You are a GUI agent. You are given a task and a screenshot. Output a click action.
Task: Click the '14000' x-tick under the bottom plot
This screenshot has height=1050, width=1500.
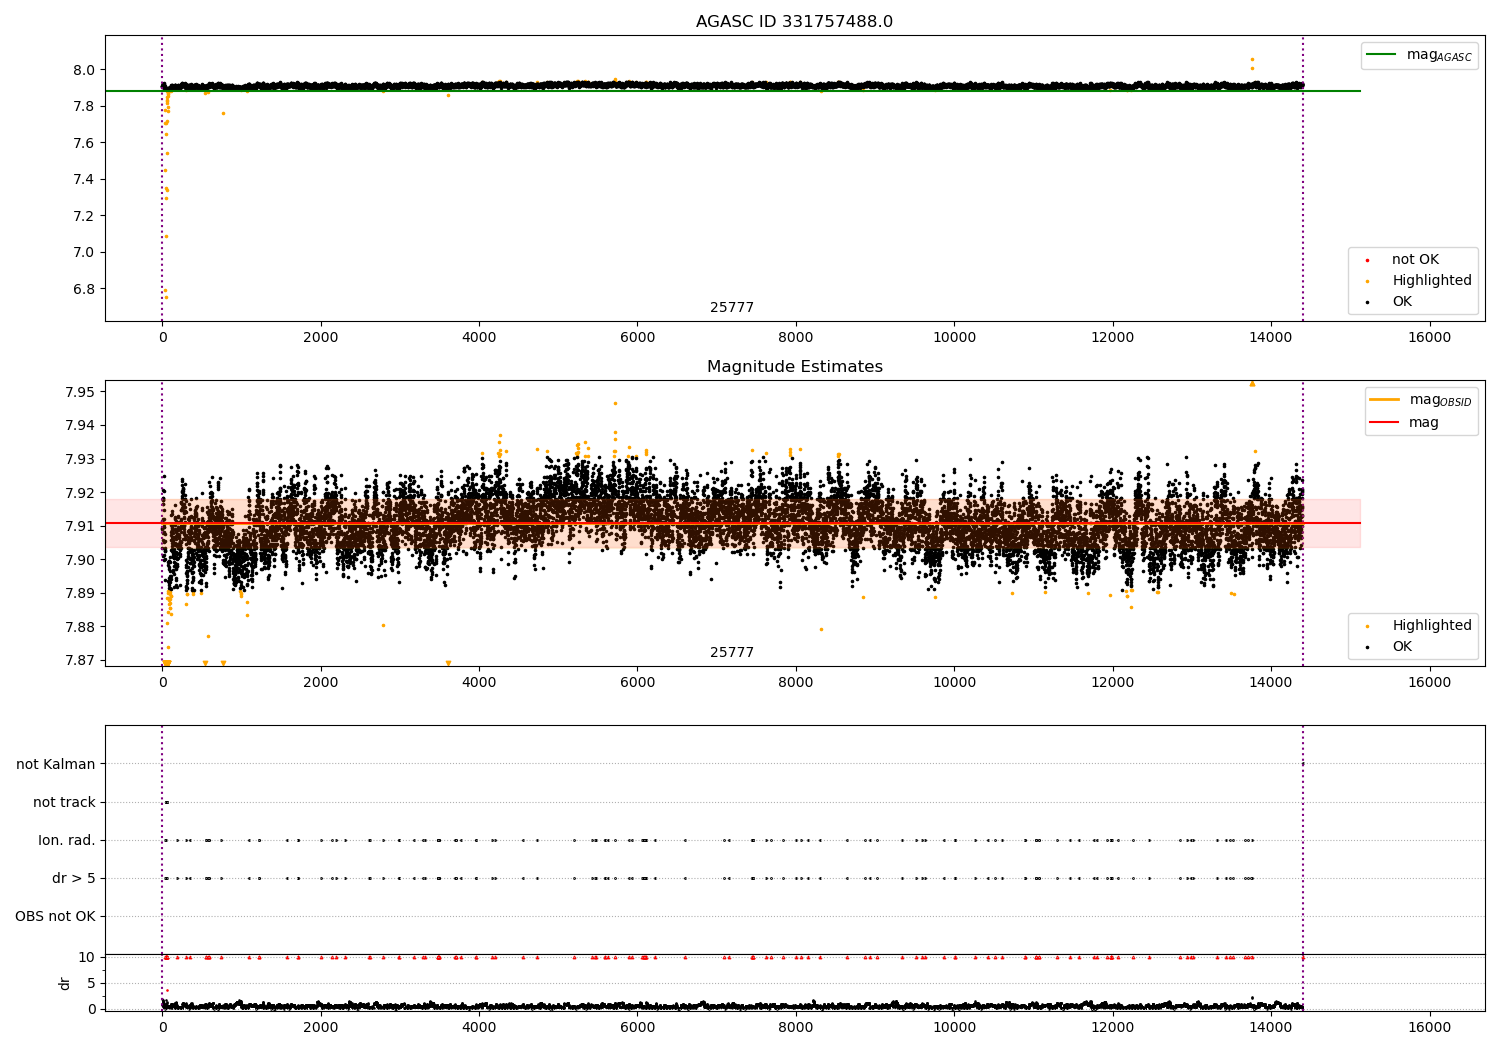click(x=1271, y=1028)
